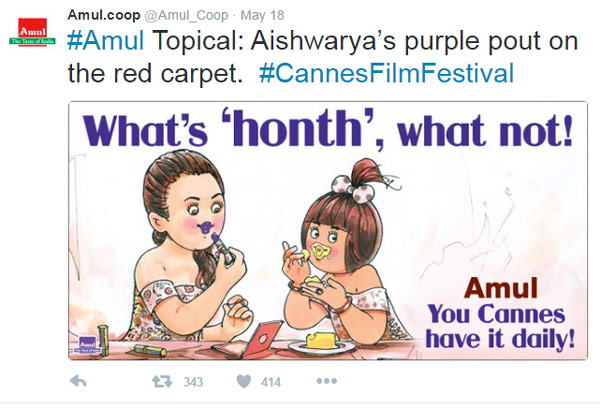Click the red Amul brand name in cartoon

click(x=513, y=288)
